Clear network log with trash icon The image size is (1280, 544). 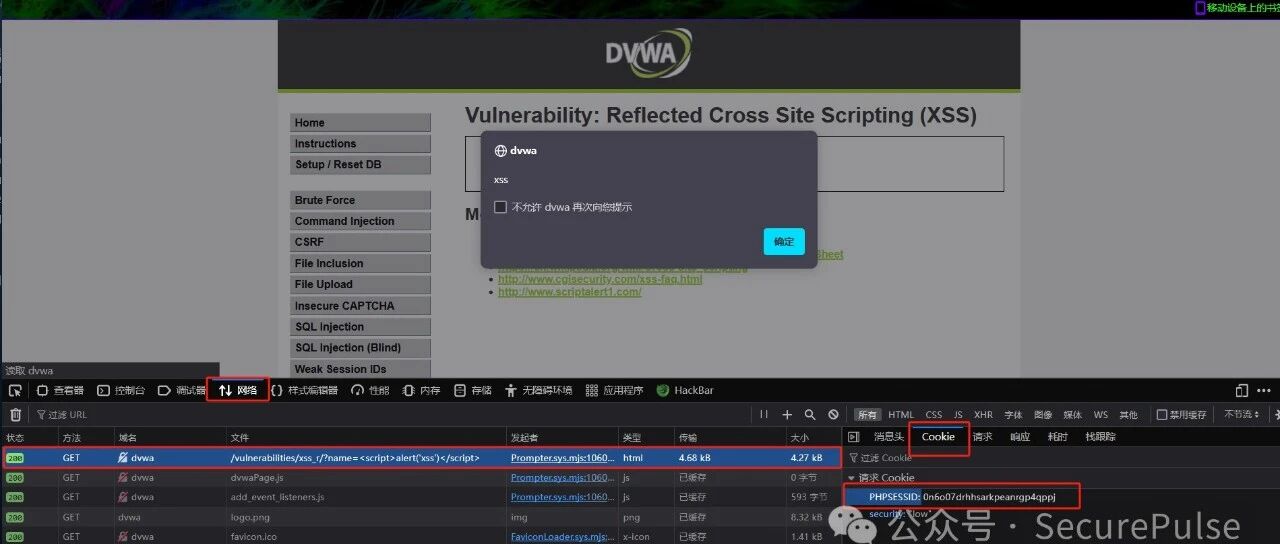15,414
